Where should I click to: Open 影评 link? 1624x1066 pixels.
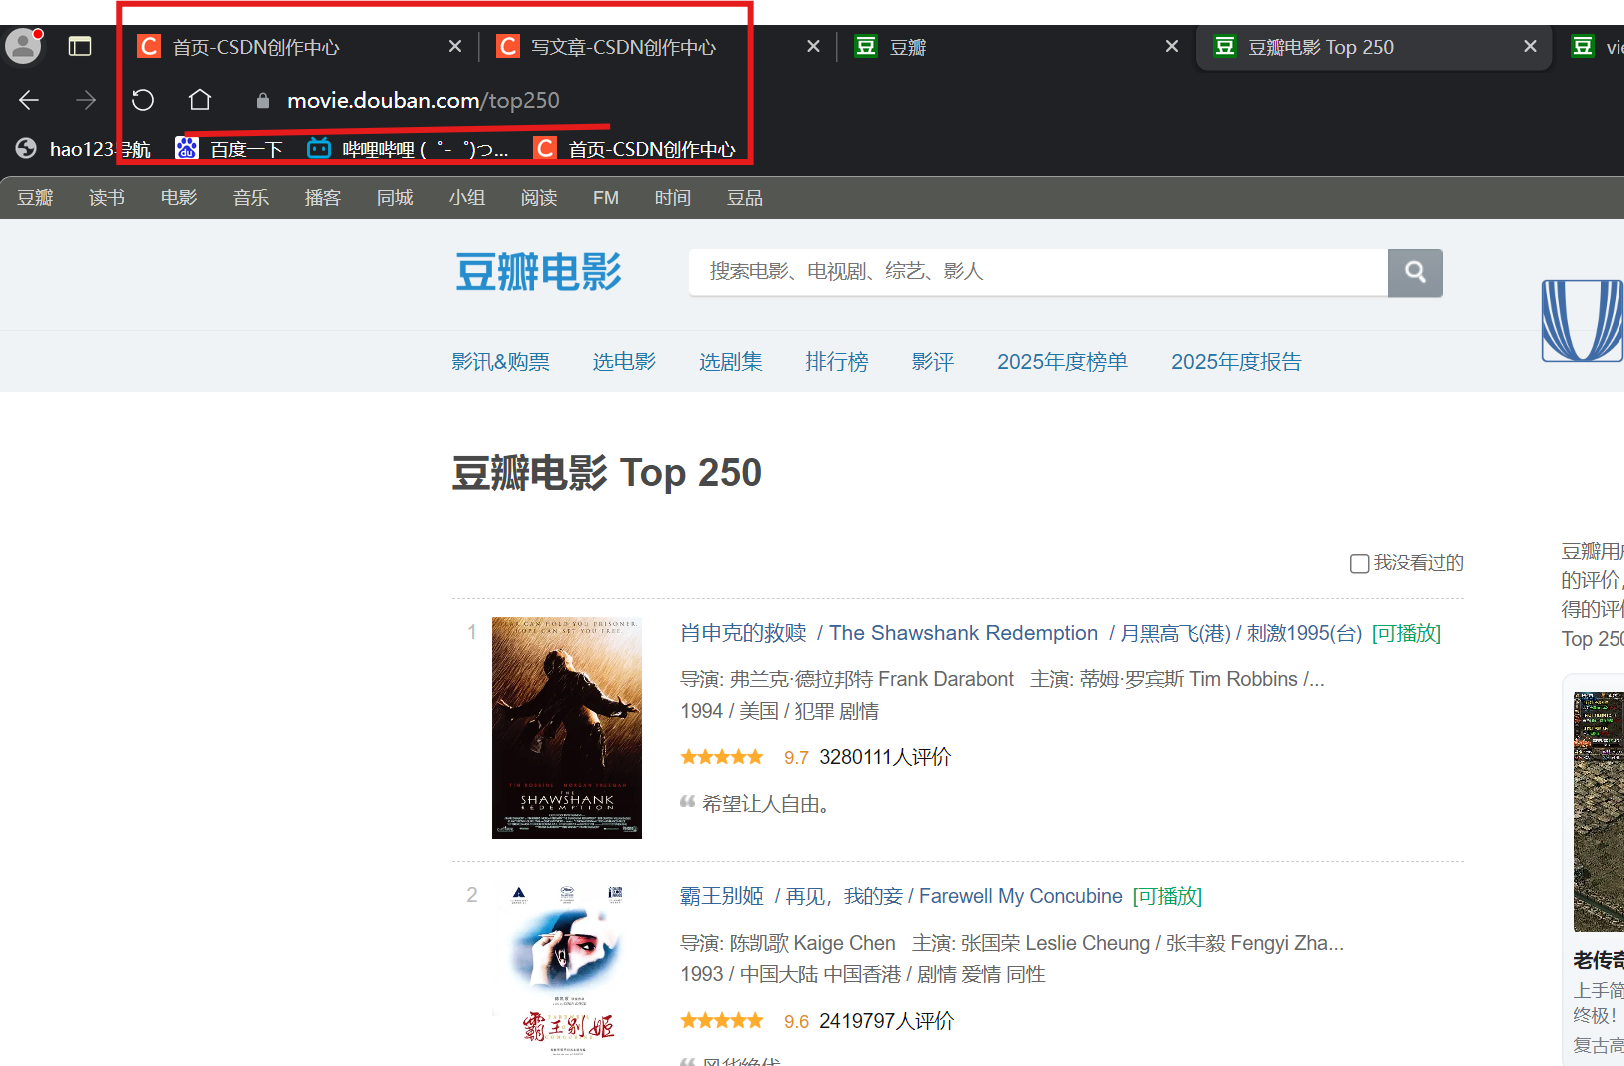pyautogui.click(x=933, y=362)
